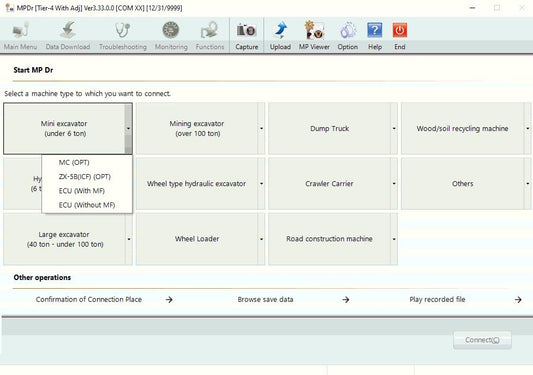Open the Capture camera tool
The height and width of the screenshot is (375, 533).
(x=246, y=31)
